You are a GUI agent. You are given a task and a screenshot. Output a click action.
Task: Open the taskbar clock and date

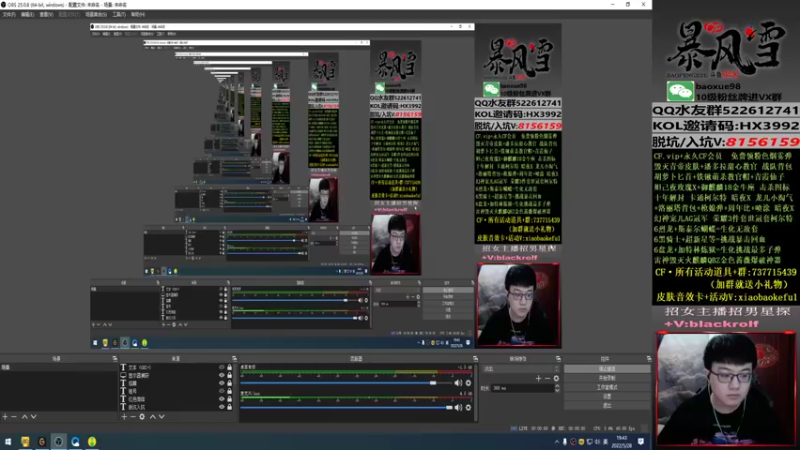click(622, 442)
